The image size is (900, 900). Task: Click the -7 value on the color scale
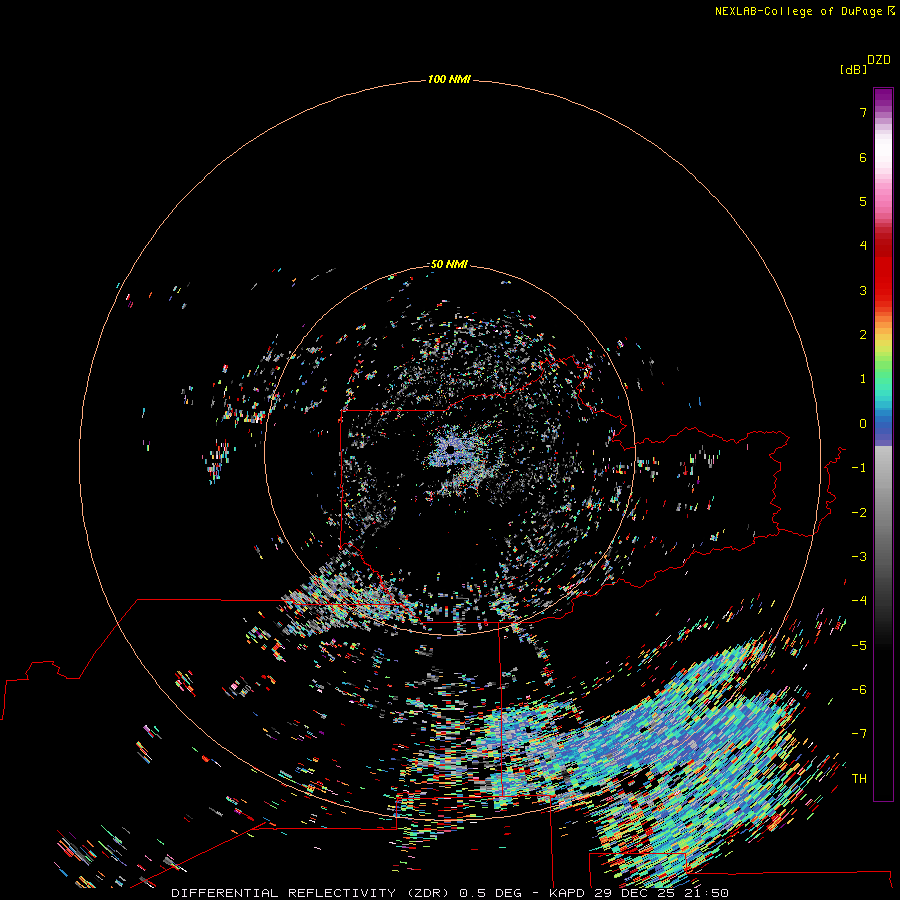point(859,734)
